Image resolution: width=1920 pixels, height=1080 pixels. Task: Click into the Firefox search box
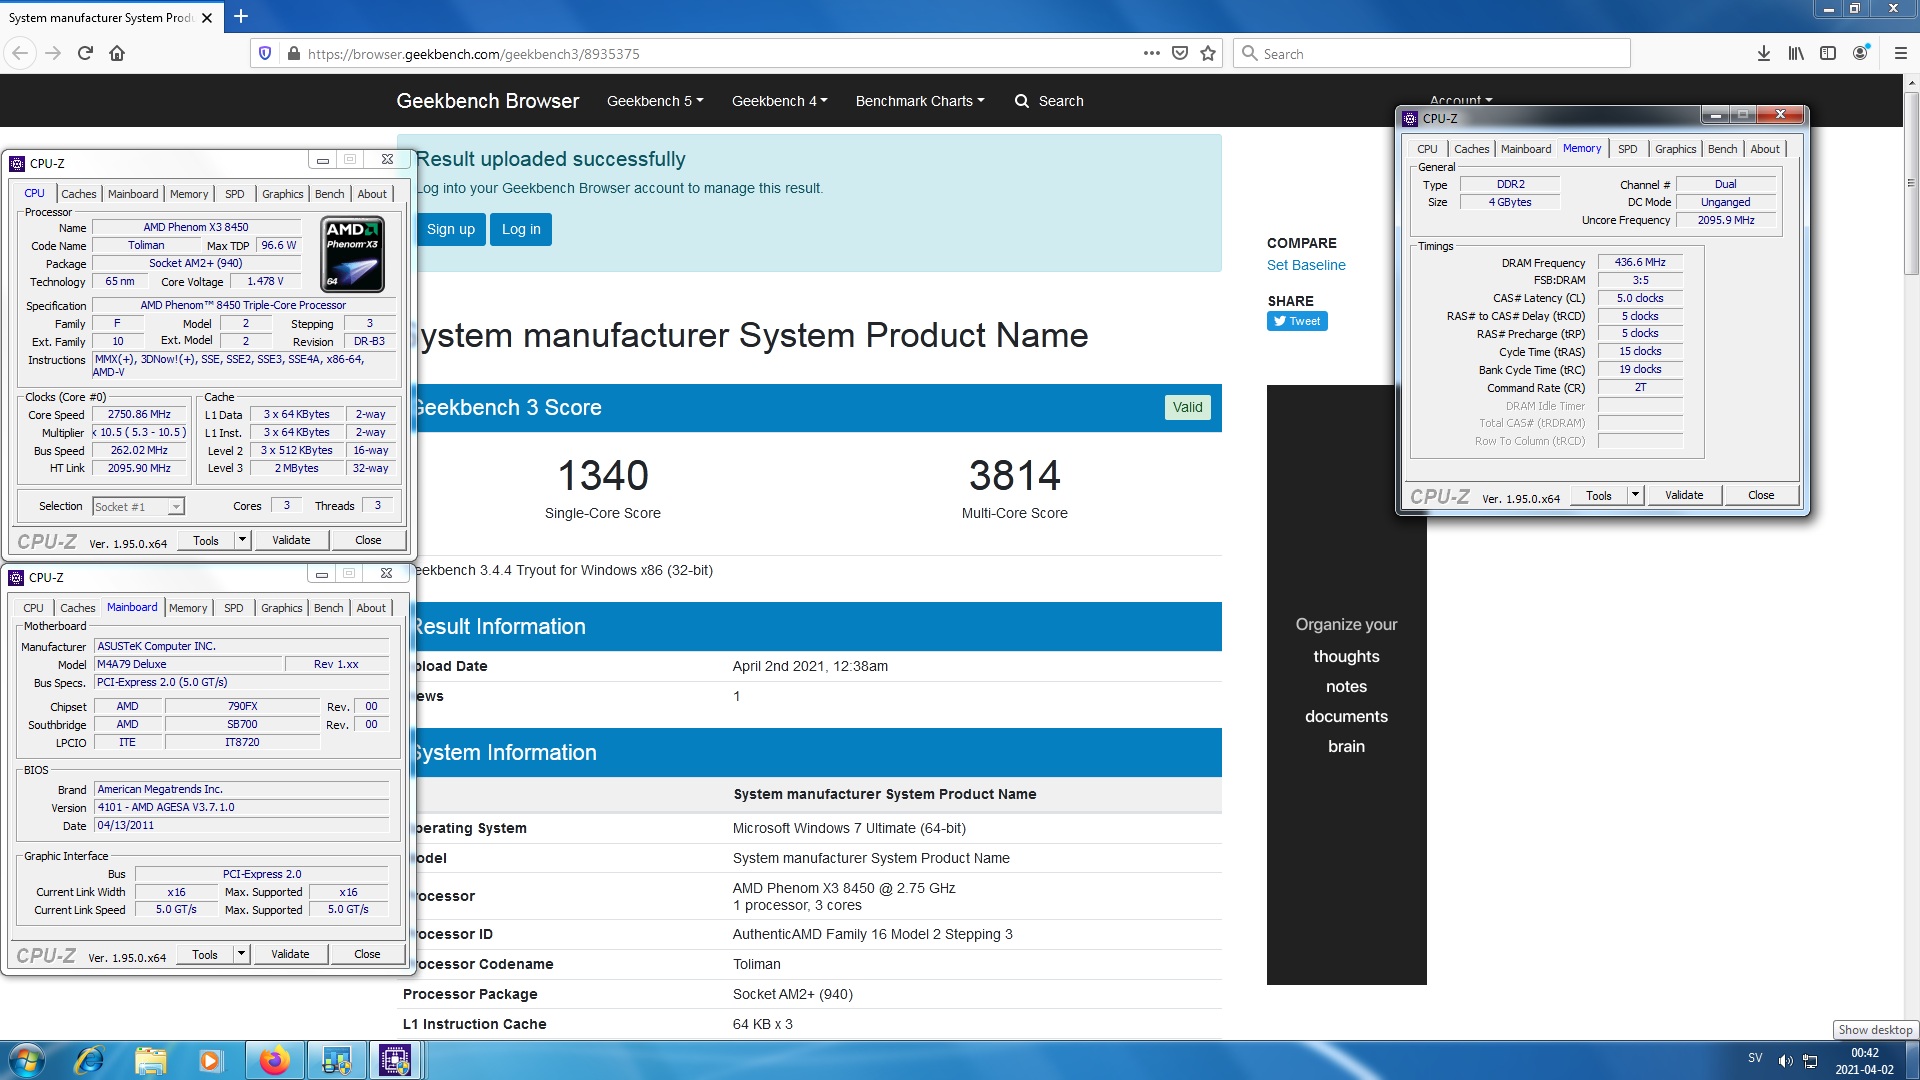tap(1434, 53)
